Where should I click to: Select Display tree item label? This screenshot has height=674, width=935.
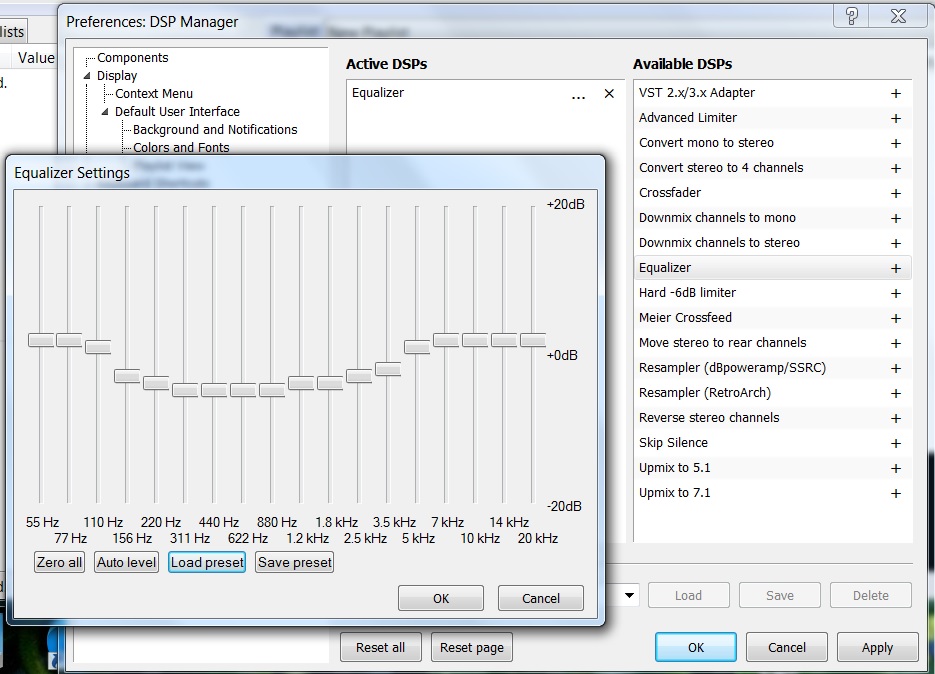click(117, 76)
